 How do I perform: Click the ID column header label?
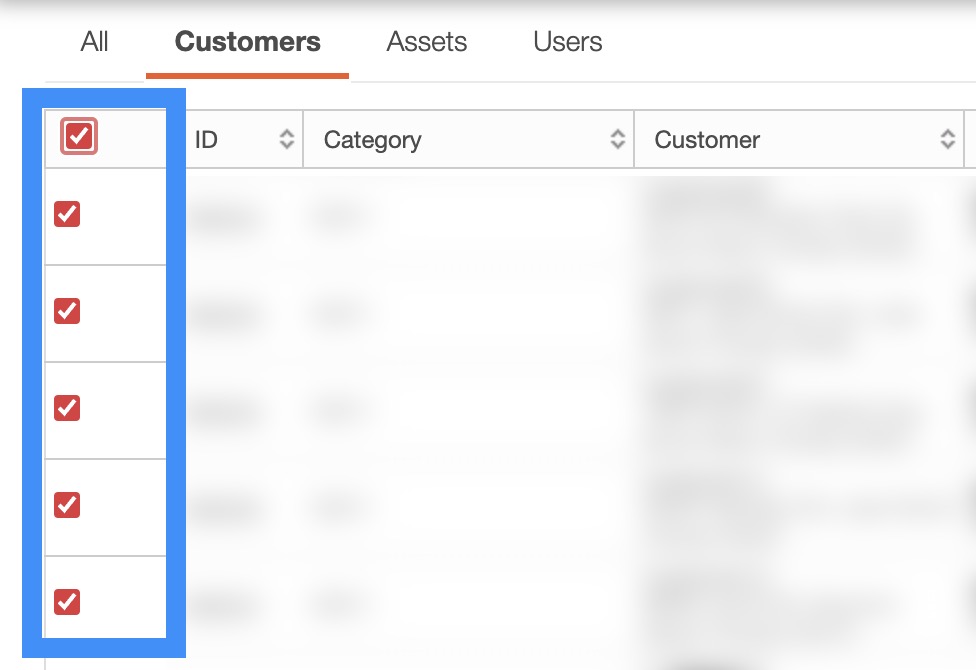[x=206, y=140]
